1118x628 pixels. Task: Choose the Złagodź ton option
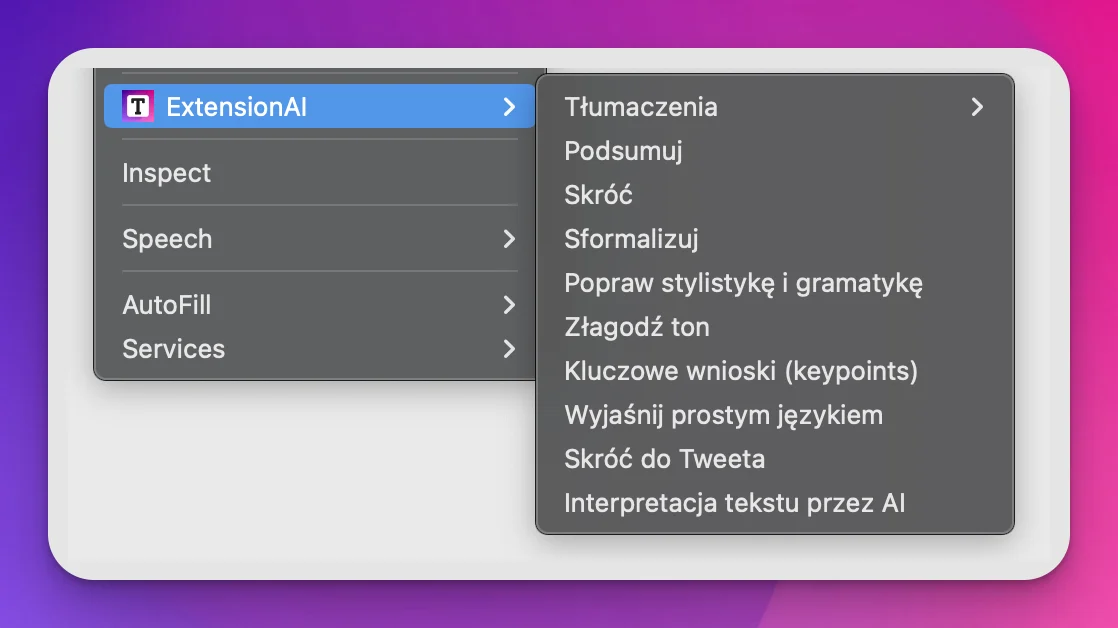click(x=637, y=327)
